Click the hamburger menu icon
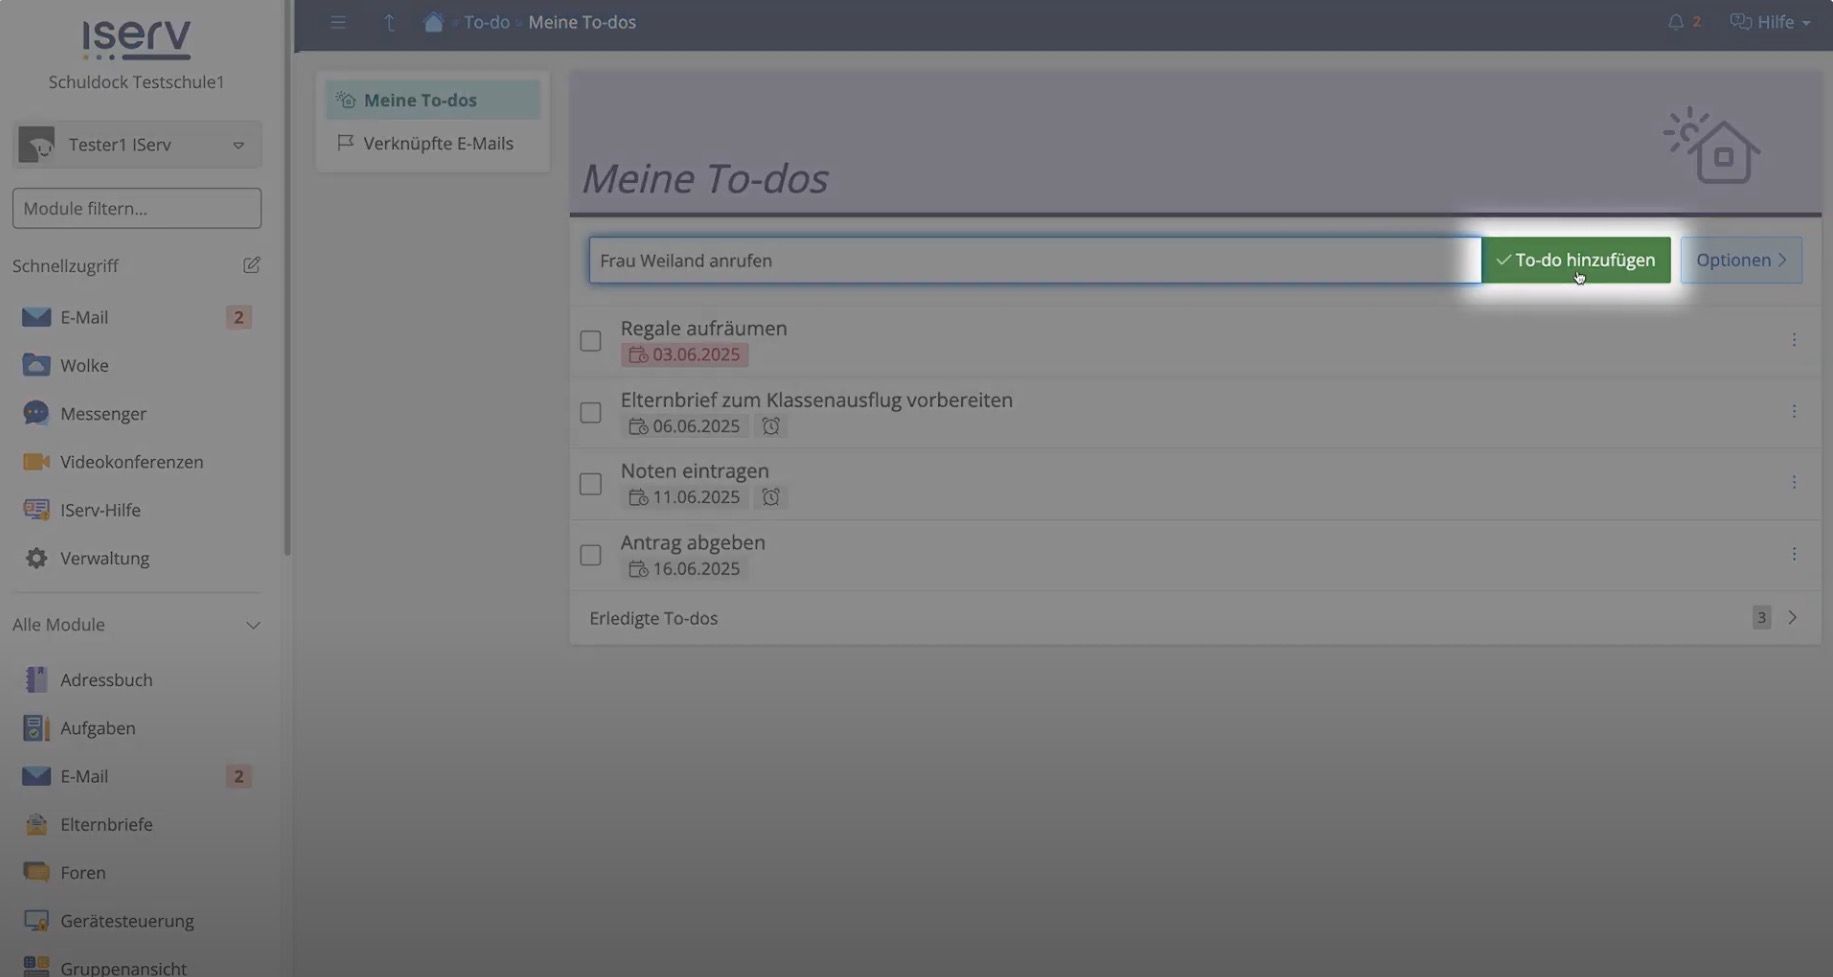1833x977 pixels. point(338,22)
